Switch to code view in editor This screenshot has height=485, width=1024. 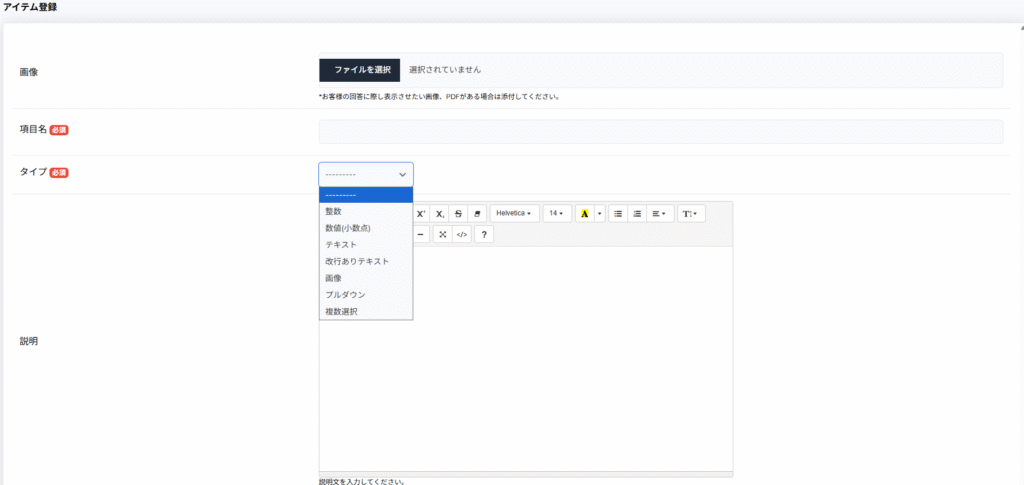[461, 235]
